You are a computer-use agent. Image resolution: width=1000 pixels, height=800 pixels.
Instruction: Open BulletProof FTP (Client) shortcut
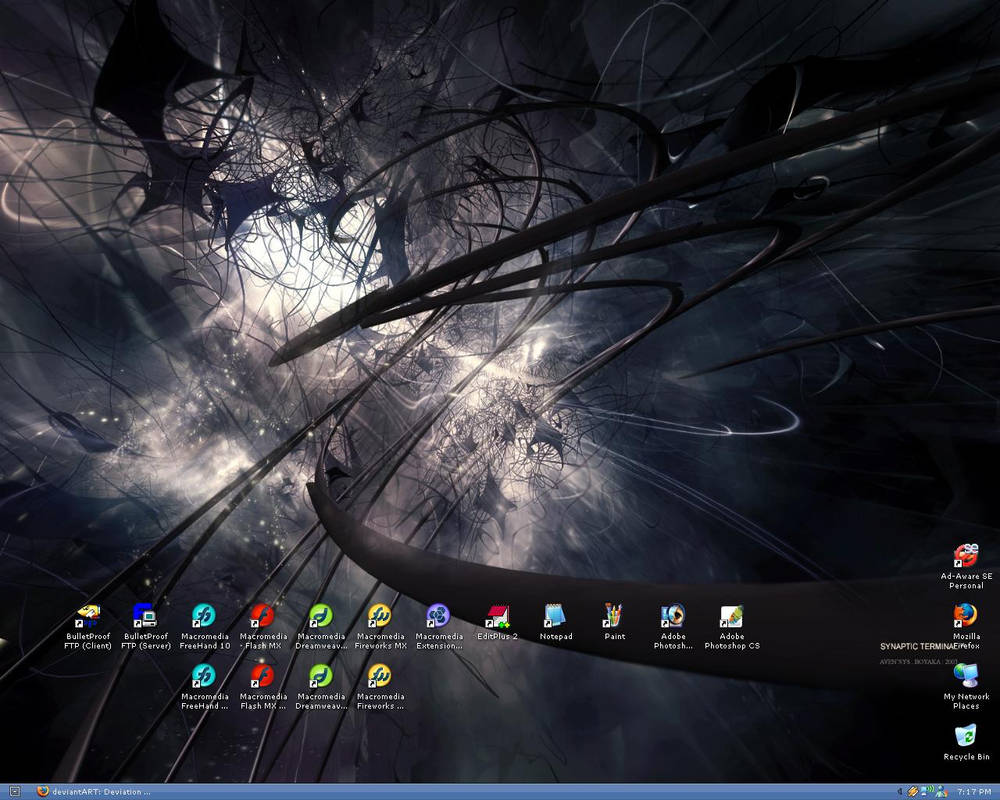pyautogui.click(x=88, y=627)
